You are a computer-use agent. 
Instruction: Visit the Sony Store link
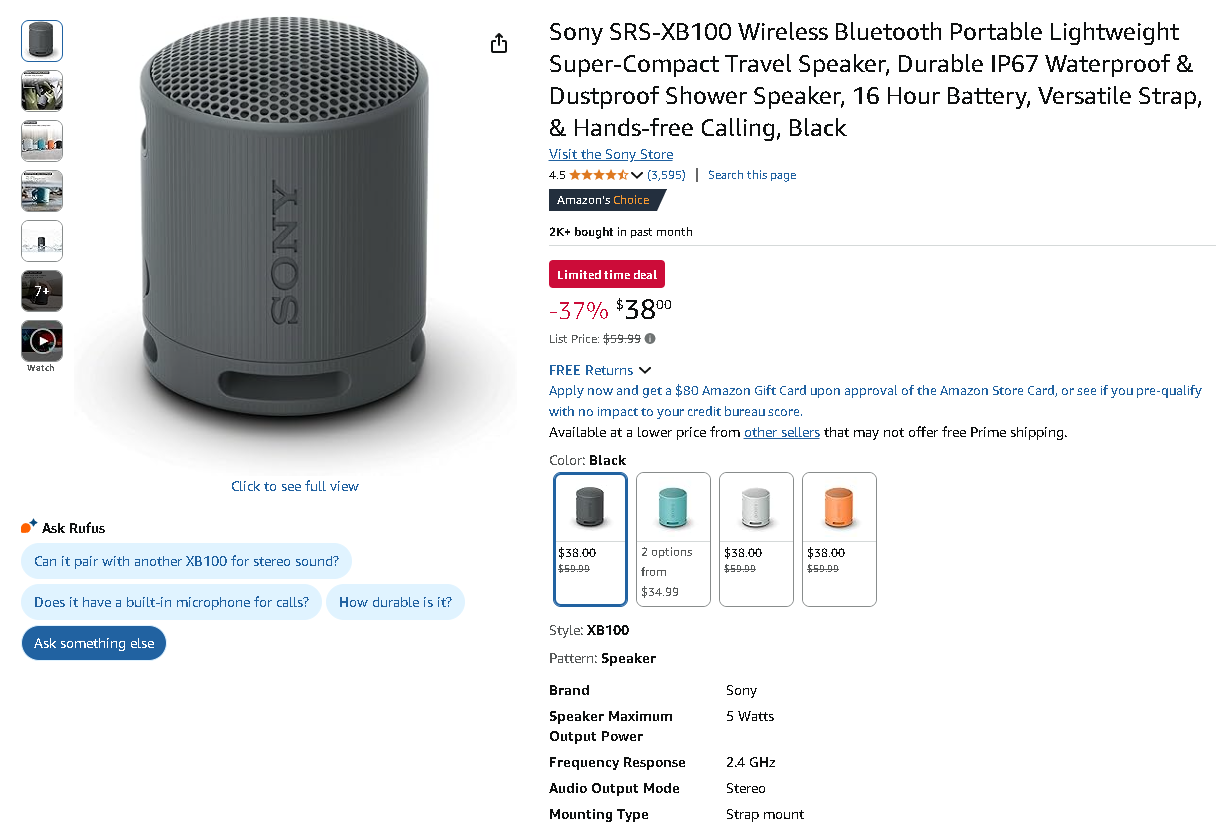pos(610,154)
